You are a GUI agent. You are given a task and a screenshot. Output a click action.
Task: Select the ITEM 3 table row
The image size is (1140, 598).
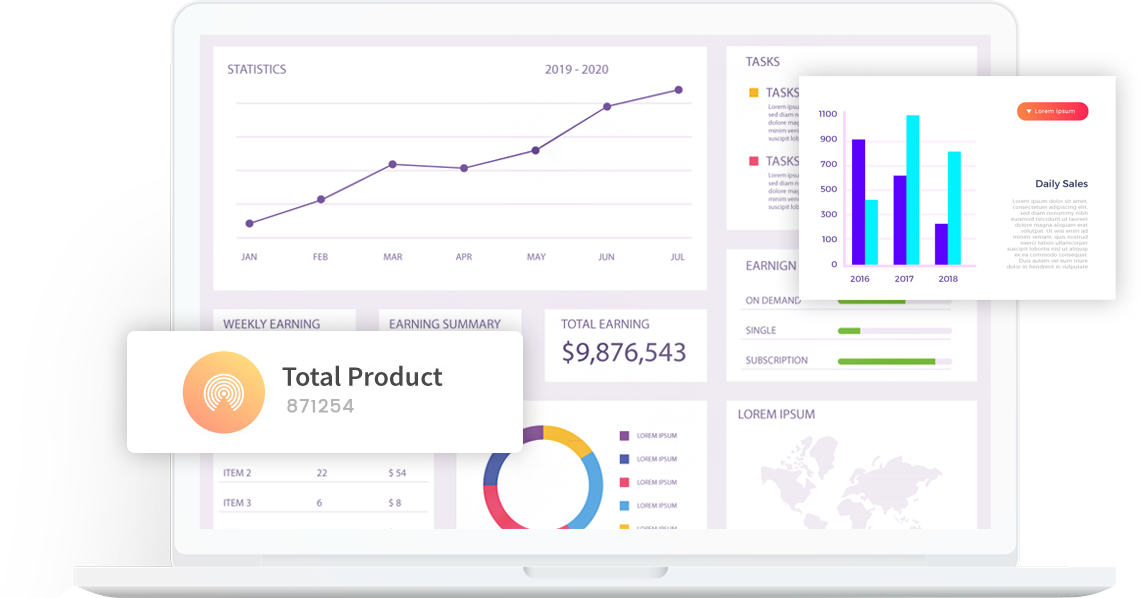coord(322,503)
